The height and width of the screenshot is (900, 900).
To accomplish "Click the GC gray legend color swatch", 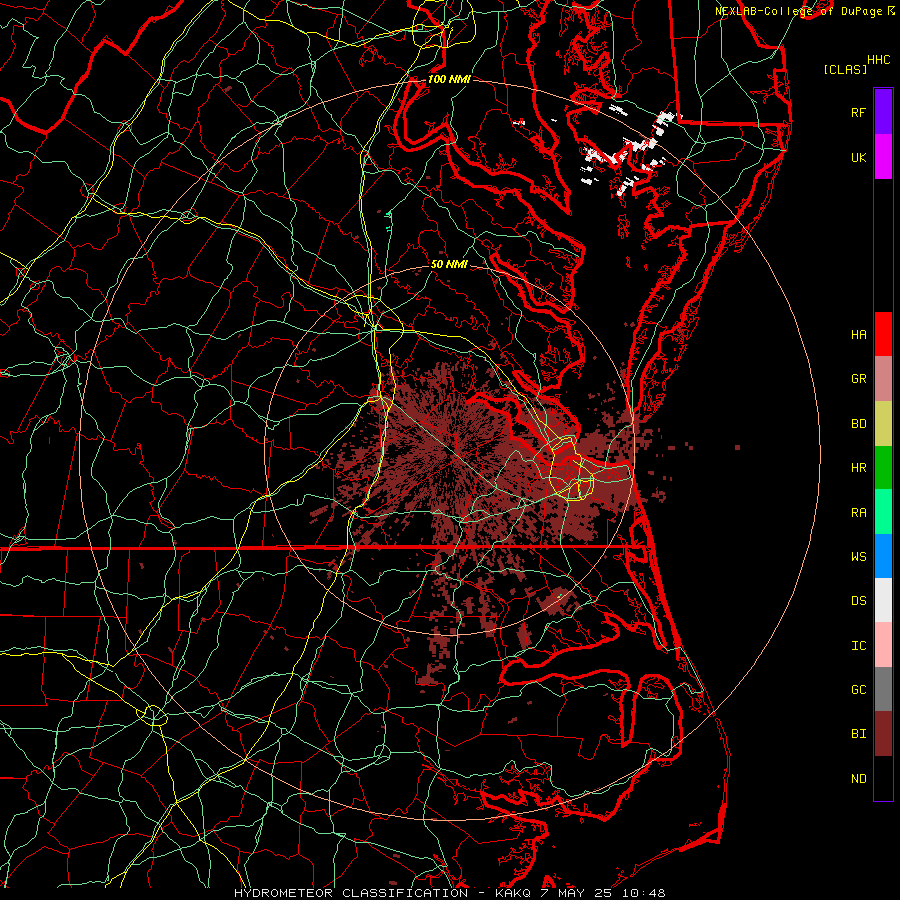I will [883, 689].
